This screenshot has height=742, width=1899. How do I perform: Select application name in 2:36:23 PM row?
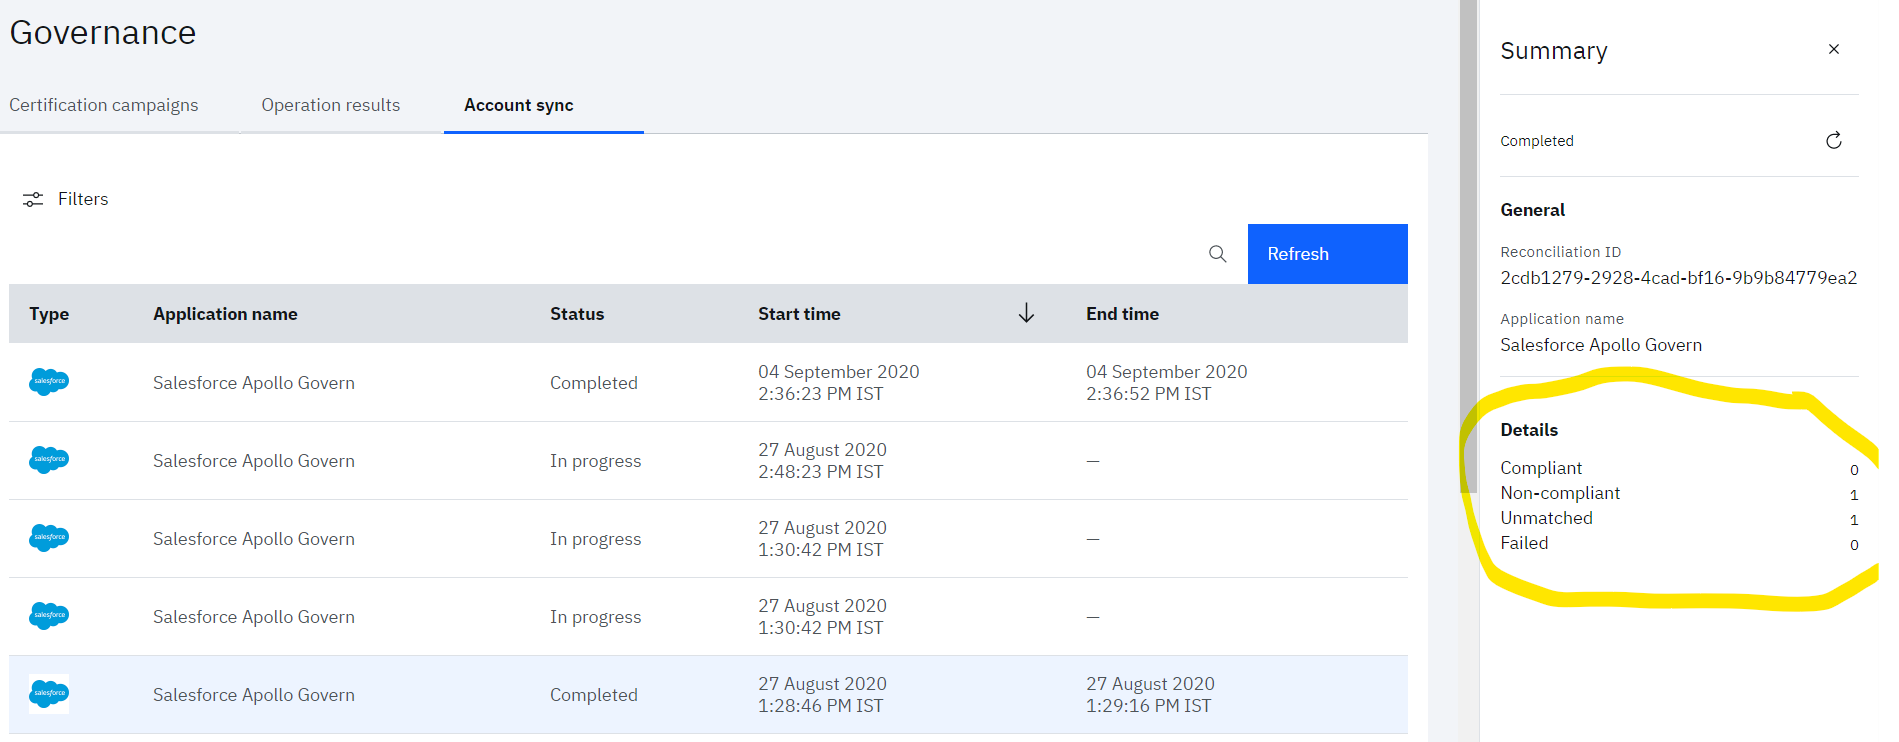click(254, 383)
